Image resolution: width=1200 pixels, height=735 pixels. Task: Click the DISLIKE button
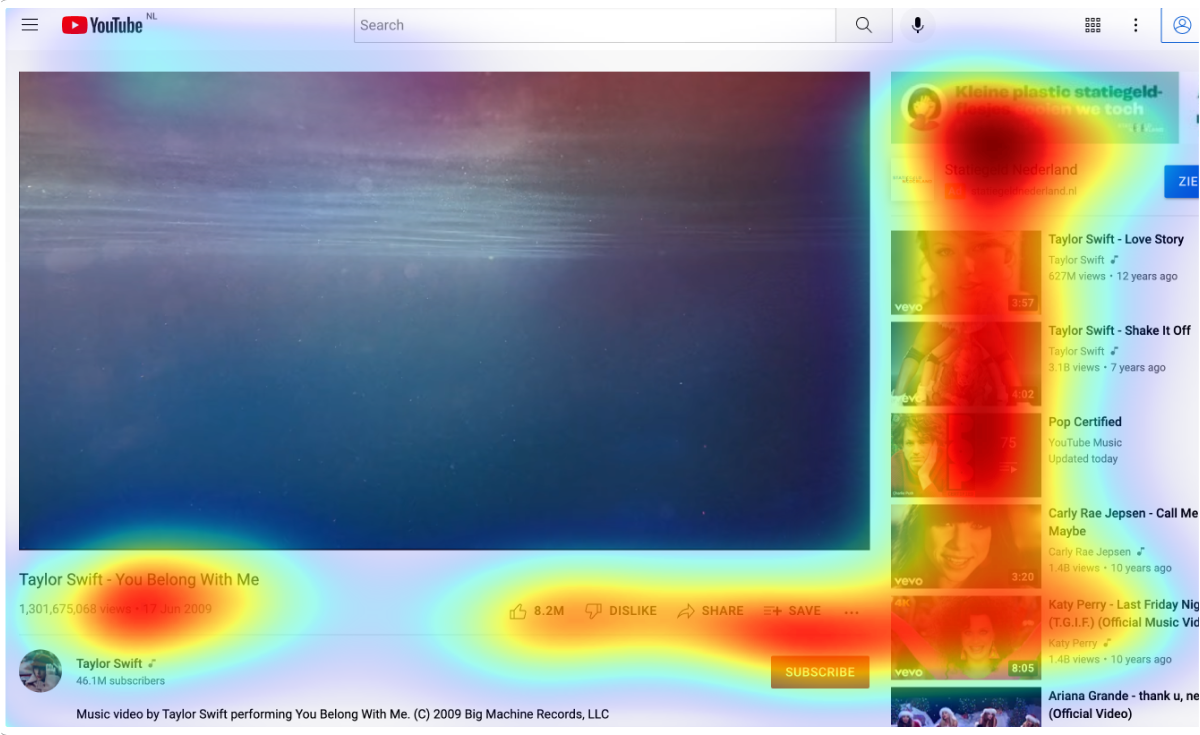pyautogui.click(x=621, y=610)
